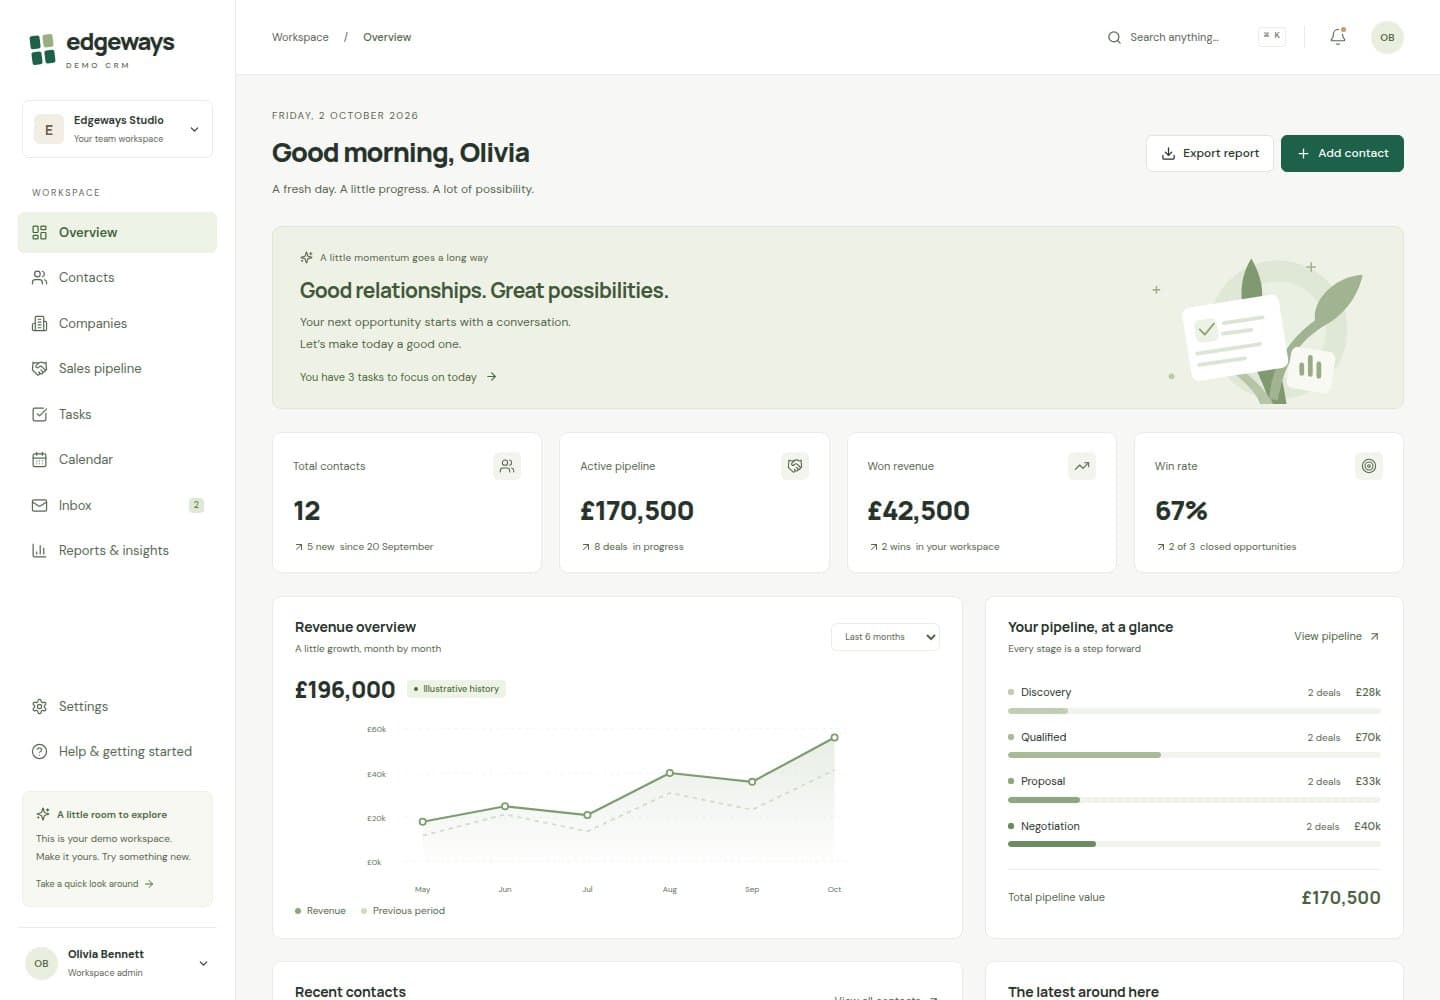Click the Help question mark icon
This screenshot has height=1000, width=1440.
pyautogui.click(x=40, y=752)
